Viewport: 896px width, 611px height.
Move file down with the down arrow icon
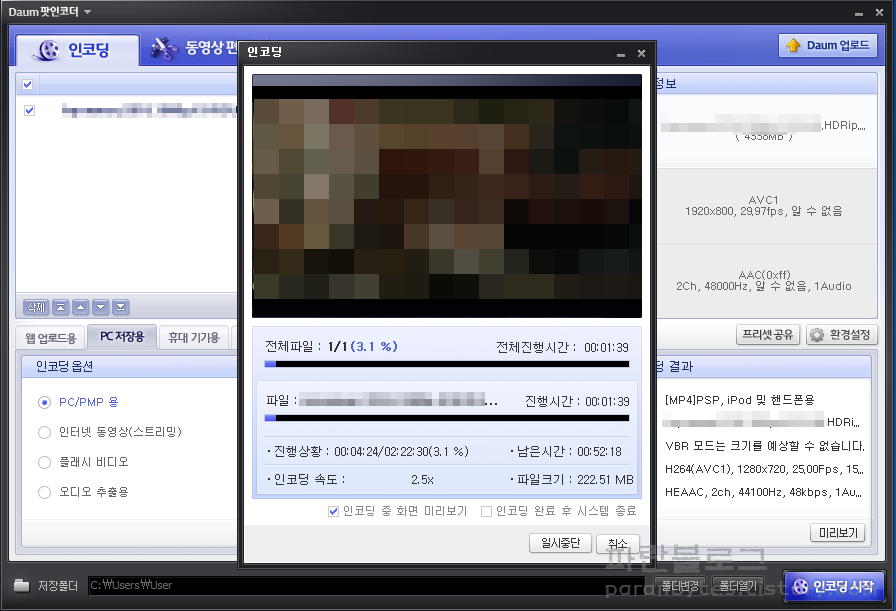(x=101, y=307)
